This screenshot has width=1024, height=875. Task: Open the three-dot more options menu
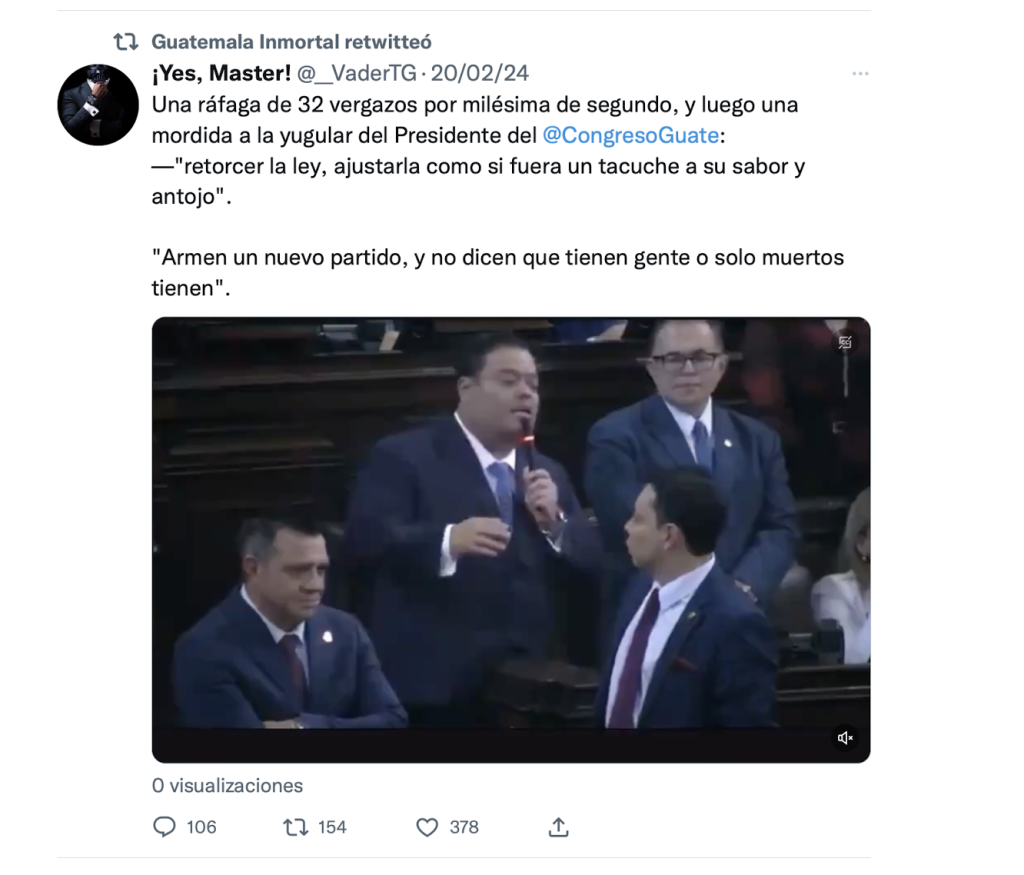pyautogui.click(x=860, y=74)
